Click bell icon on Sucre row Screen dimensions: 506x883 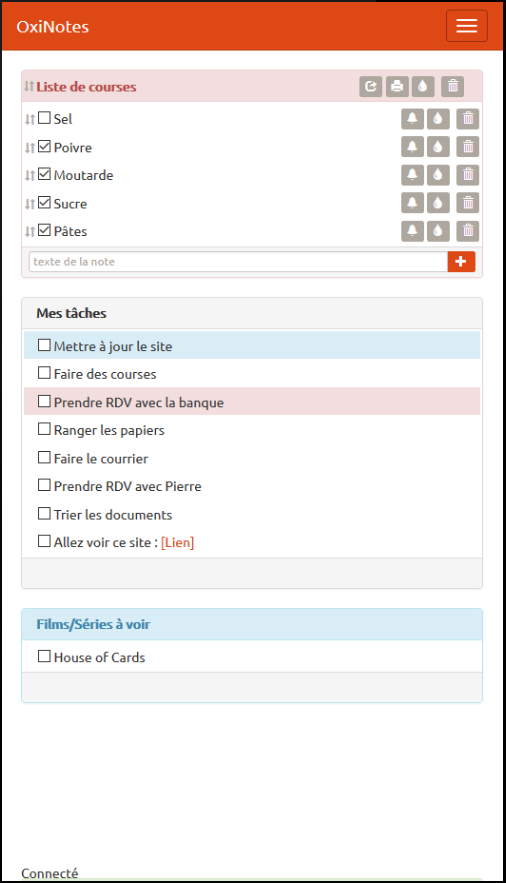pos(412,203)
